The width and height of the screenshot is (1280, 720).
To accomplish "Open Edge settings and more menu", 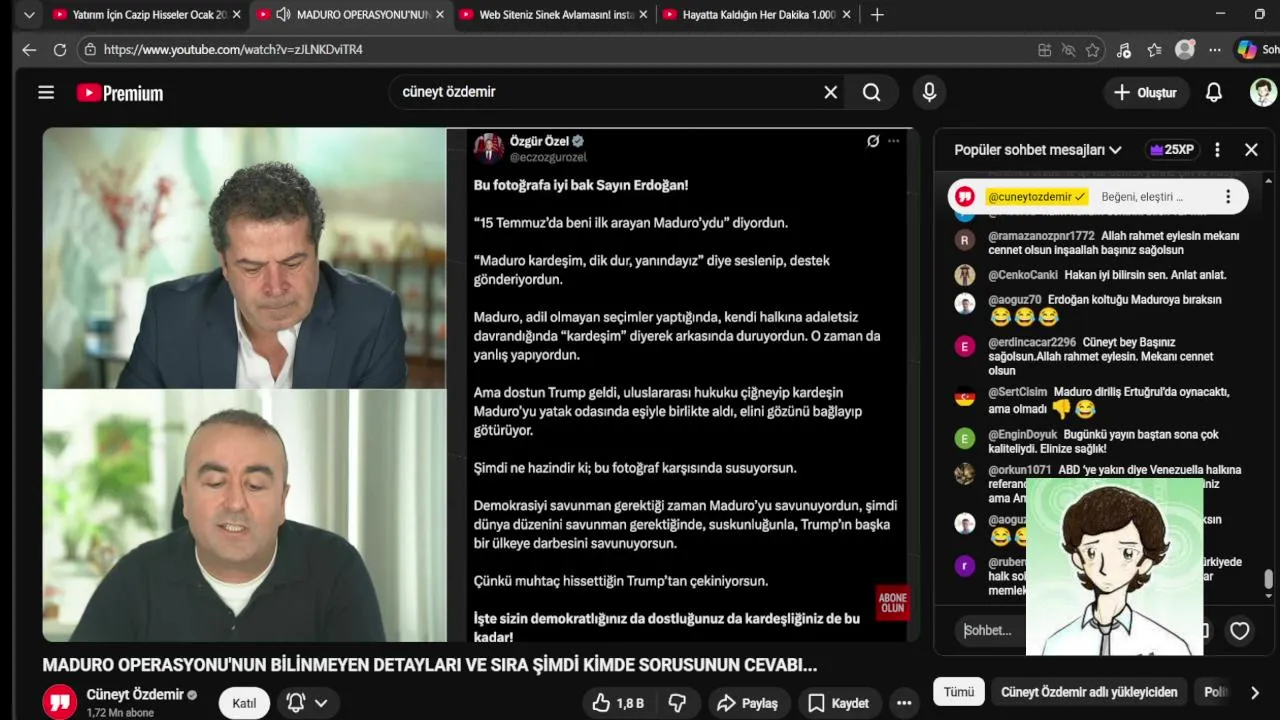I will [x=1214, y=50].
